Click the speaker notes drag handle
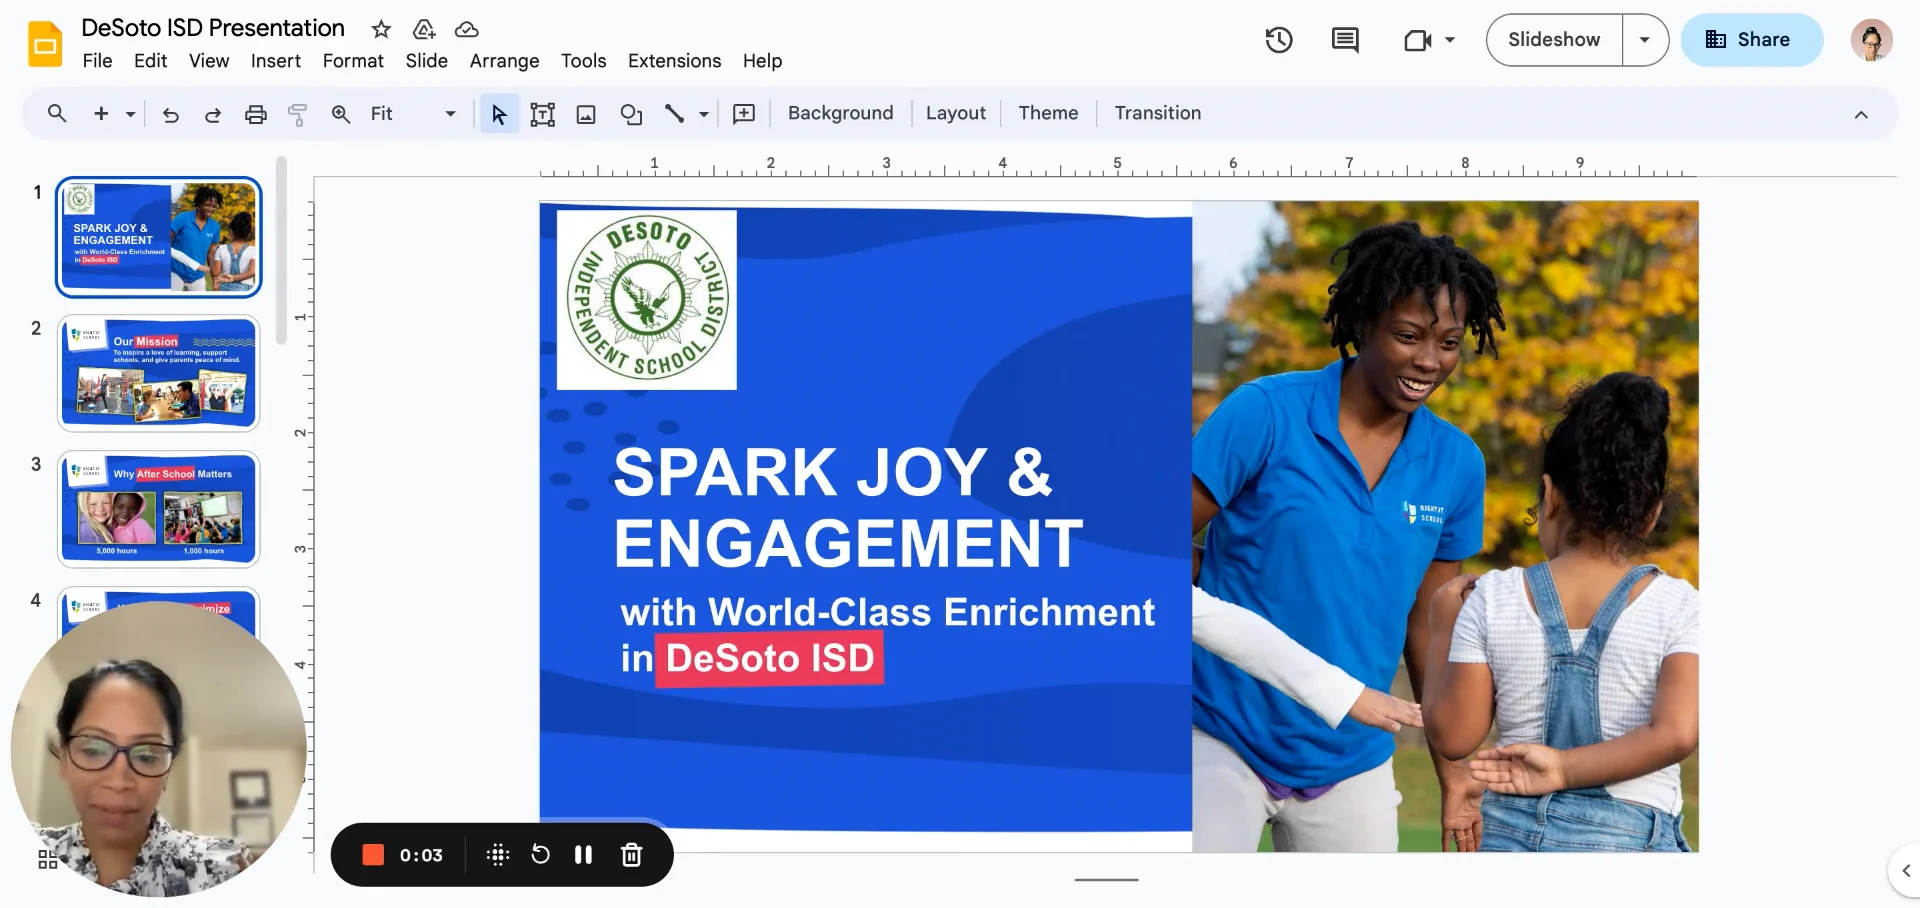The width and height of the screenshot is (1920, 908). (x=1107, y=880)
